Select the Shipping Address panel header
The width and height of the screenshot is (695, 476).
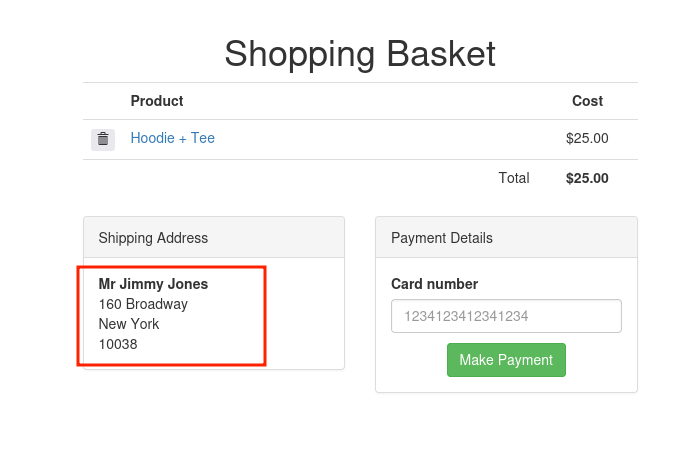tap(214, 238)
